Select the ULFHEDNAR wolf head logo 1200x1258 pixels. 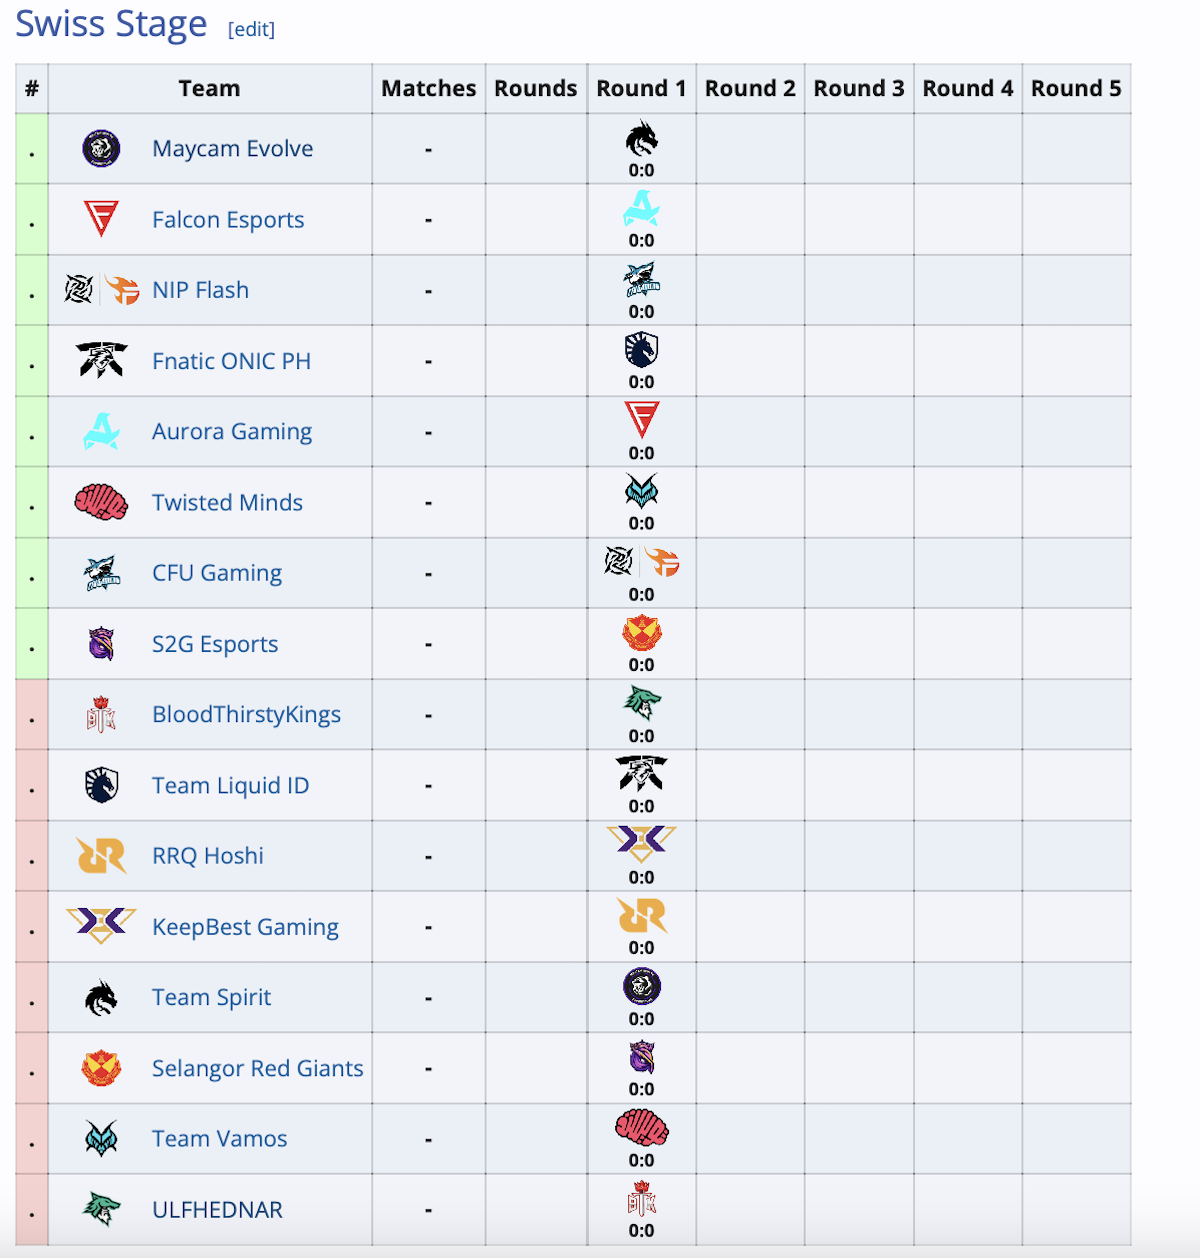pos(100,1208)
